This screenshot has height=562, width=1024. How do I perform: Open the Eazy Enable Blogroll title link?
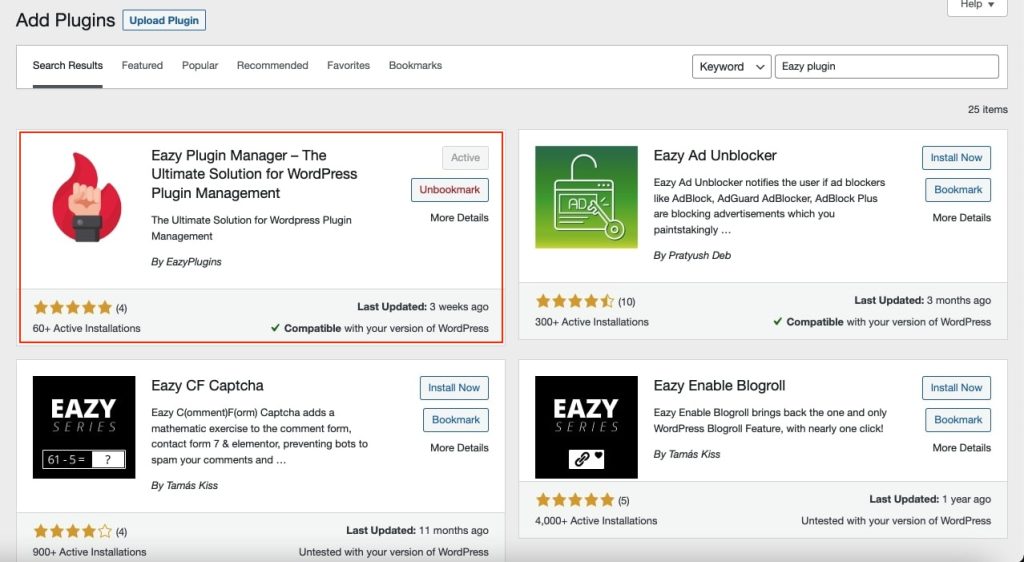719,386
